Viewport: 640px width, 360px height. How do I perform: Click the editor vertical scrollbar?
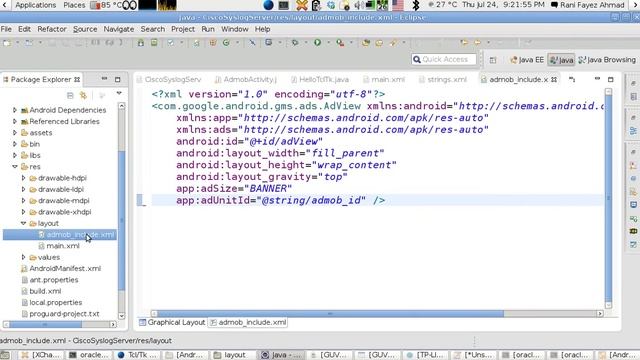[x=608, y=197]
